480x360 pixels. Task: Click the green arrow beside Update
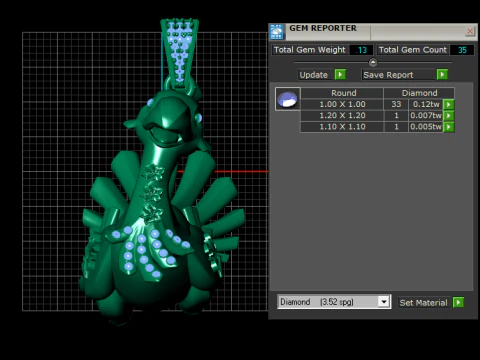coord(340,74)
